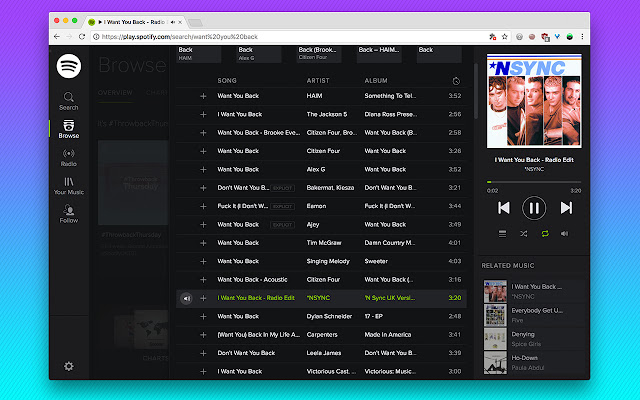This screenshot has height=400, width=640.
Task: Select song Want You Back - Acoustic
Action: coord(252,280)
